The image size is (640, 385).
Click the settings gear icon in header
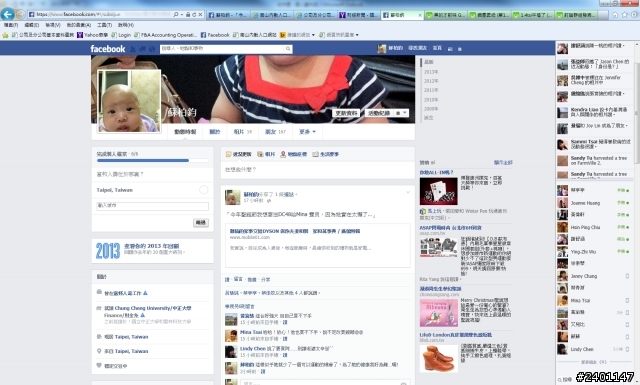pos(460,49)
